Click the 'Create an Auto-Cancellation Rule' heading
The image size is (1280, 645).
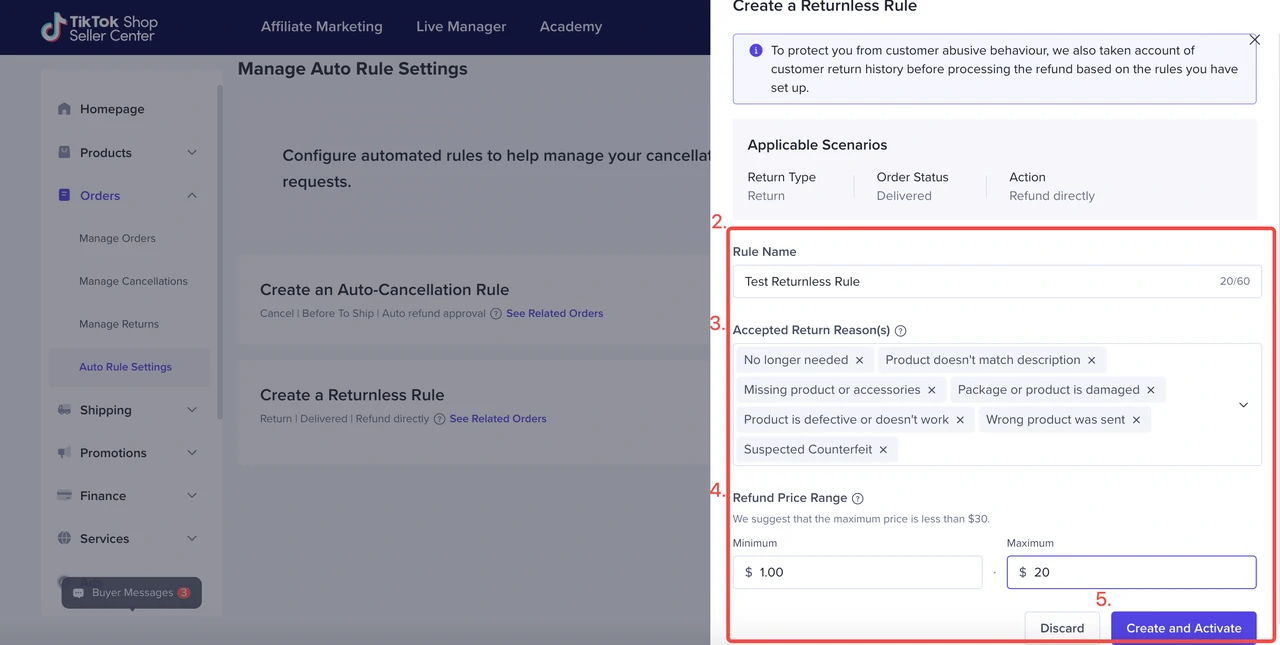(384, 290)
